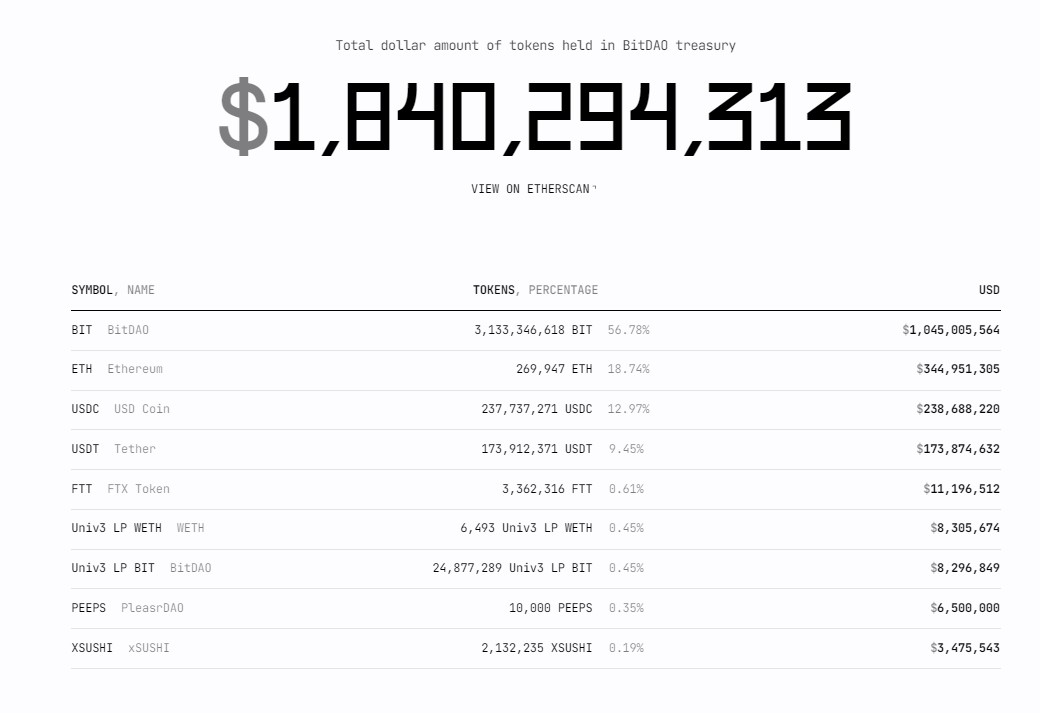
Task: Sort by SYMBOL column header
Action: click(x=92, y=290)
